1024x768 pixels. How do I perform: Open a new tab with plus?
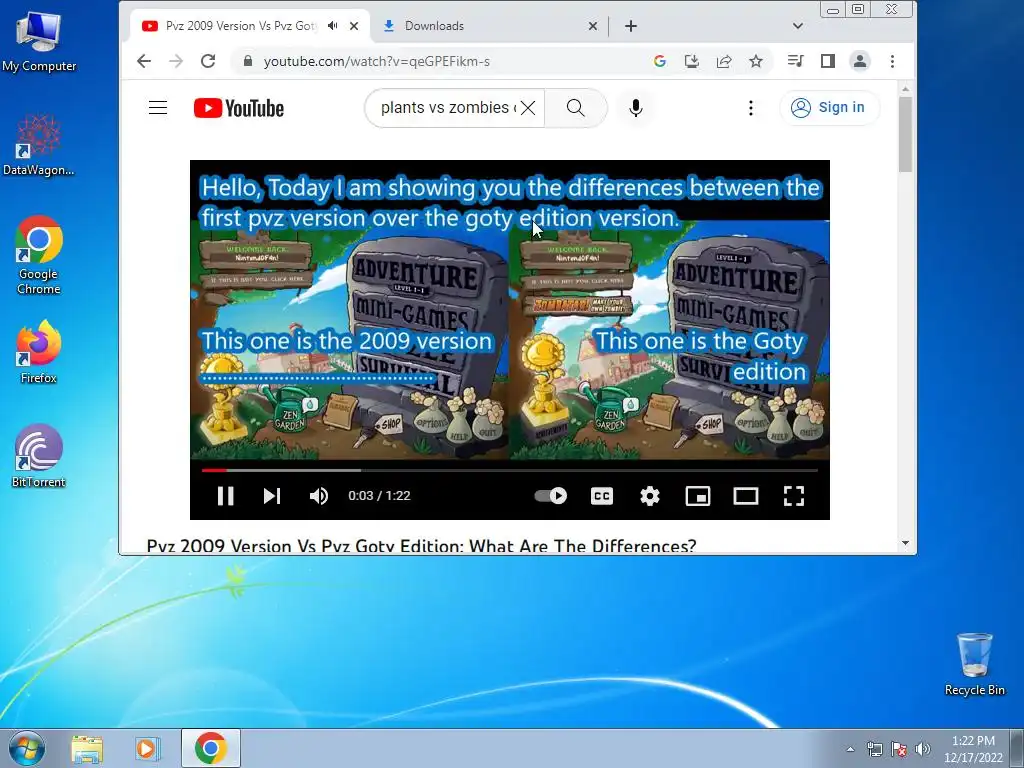[x=630, y=26]
